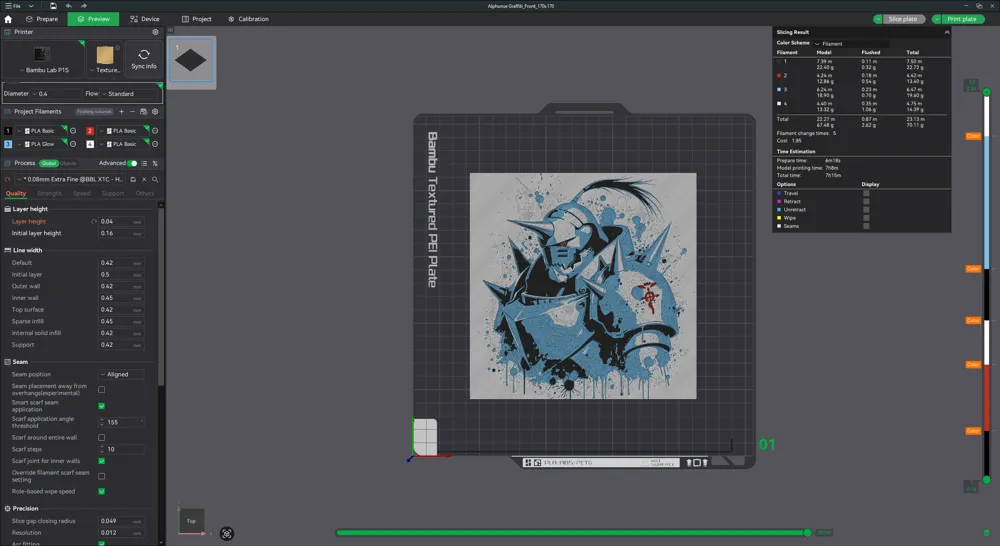Add a new project filament (plus)
The image size is (1000, 546).
pyautogui.click(x=121, y=112)
